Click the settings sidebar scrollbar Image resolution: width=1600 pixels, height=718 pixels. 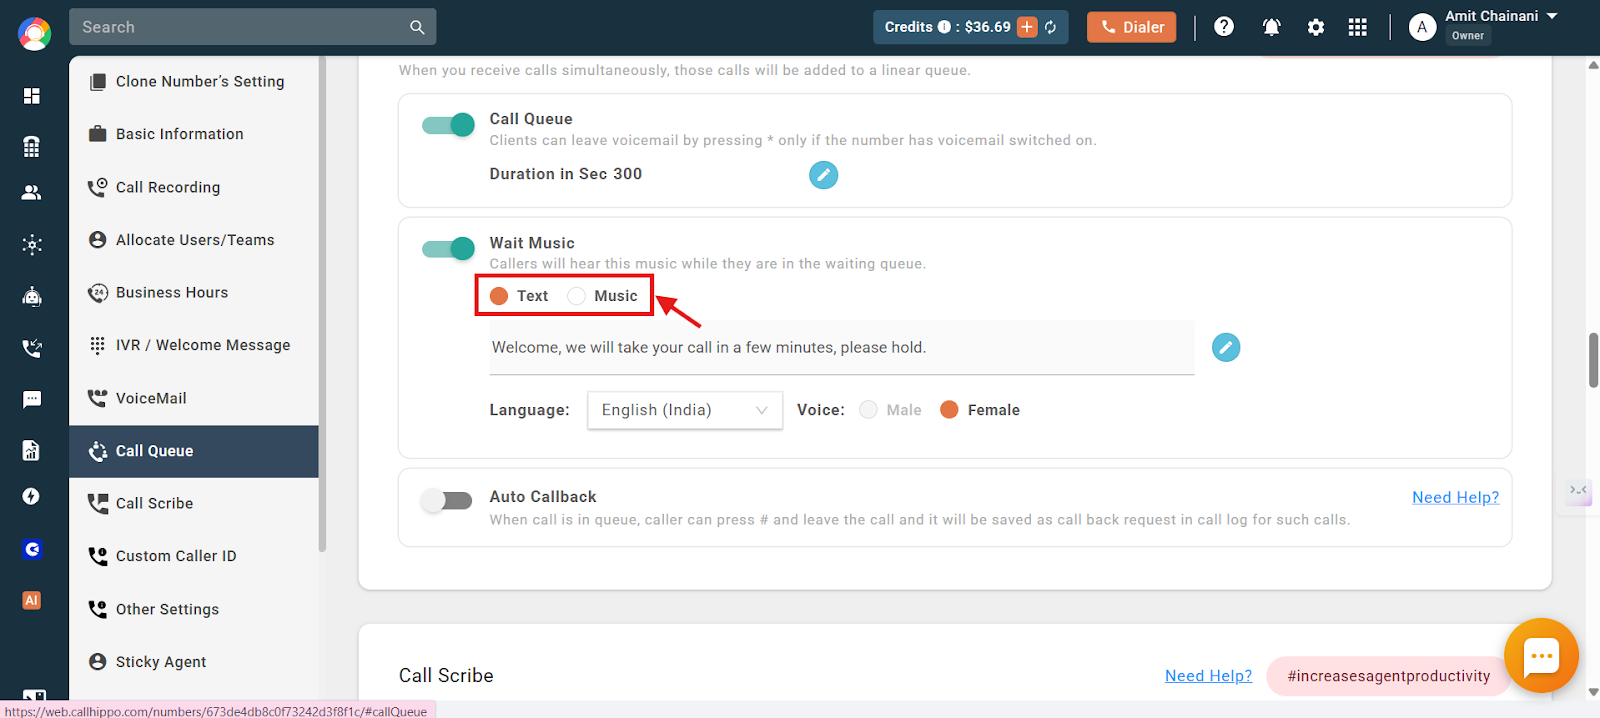322,303
